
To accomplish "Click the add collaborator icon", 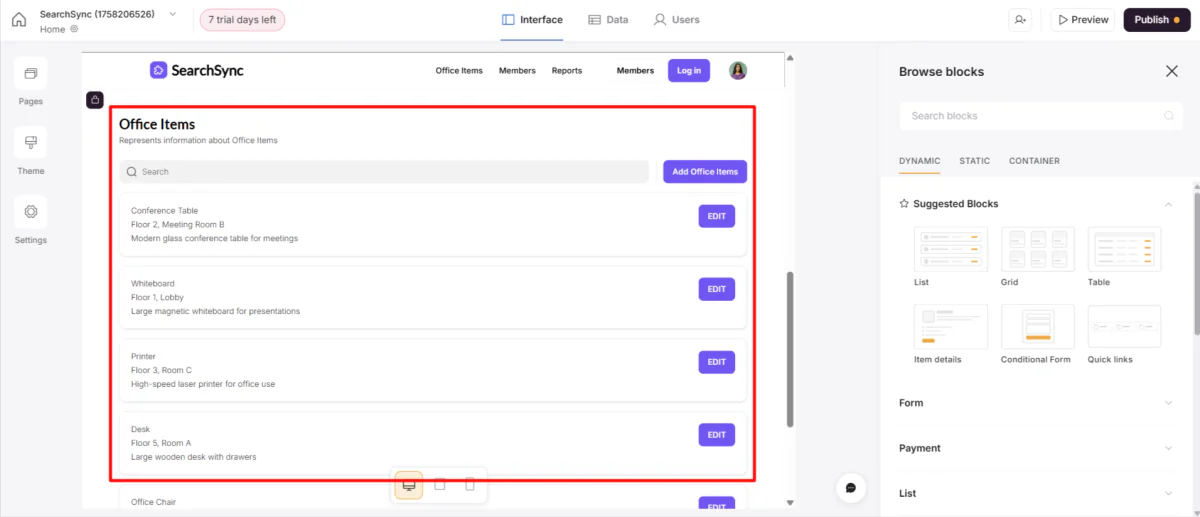I will click(x=1020, y=20).
